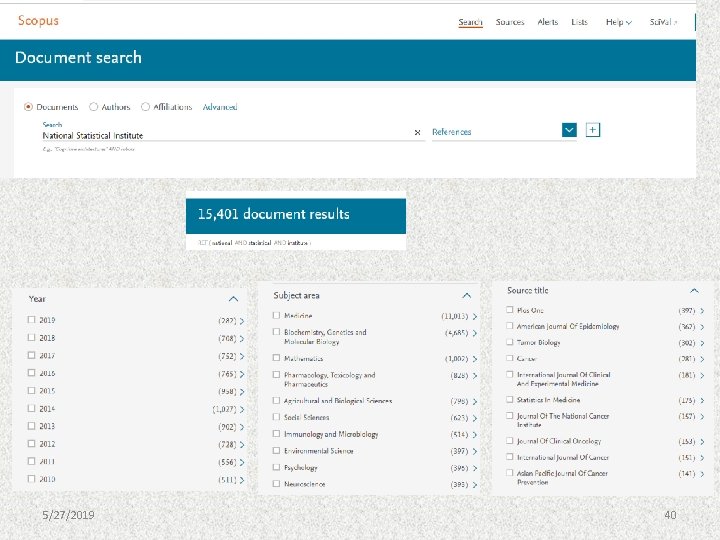The width and height of the screenshot is (720, 540).
Task: Click the Scopus logo
Action: 38,21
